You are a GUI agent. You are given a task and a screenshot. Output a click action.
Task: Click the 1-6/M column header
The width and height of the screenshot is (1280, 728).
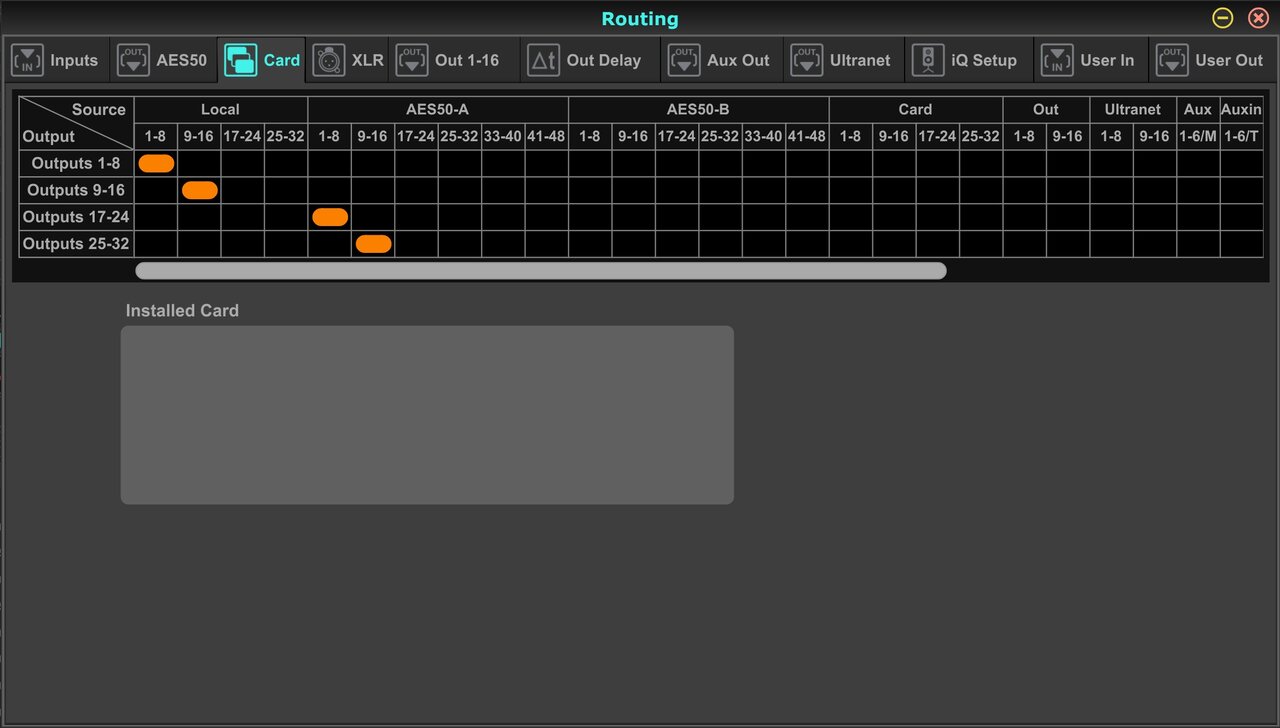pos(1198,136)
